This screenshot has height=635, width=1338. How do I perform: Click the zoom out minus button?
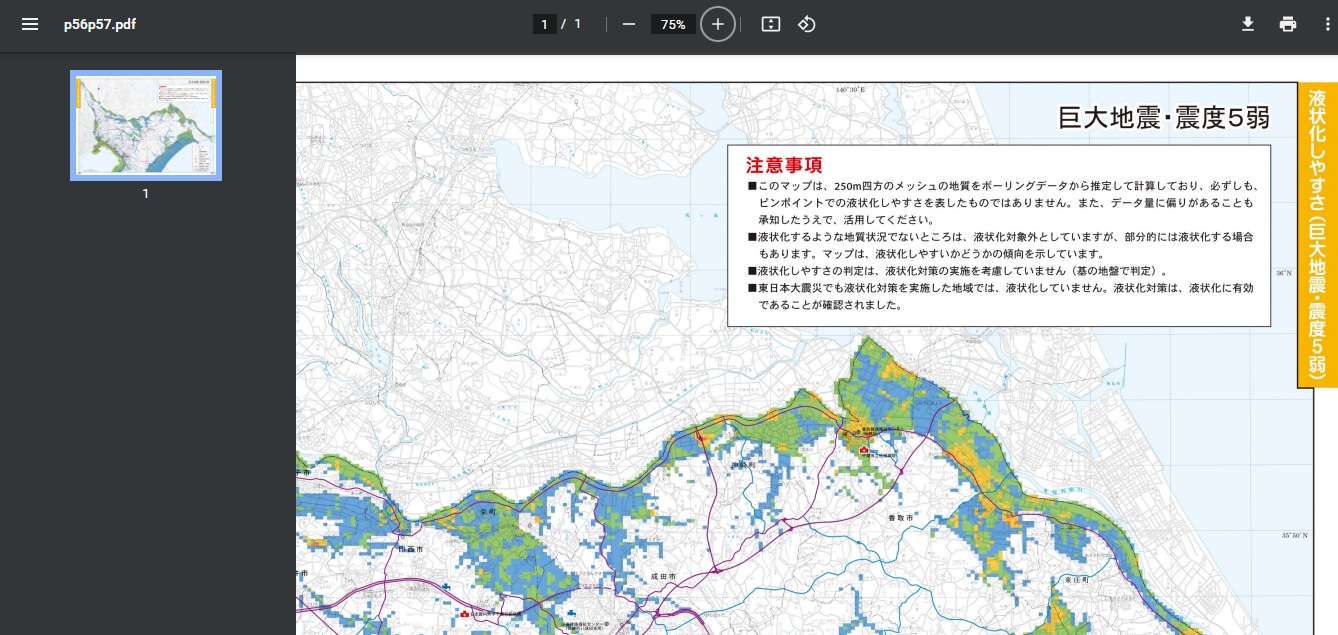pyautogui.click(x=628, y=24)
